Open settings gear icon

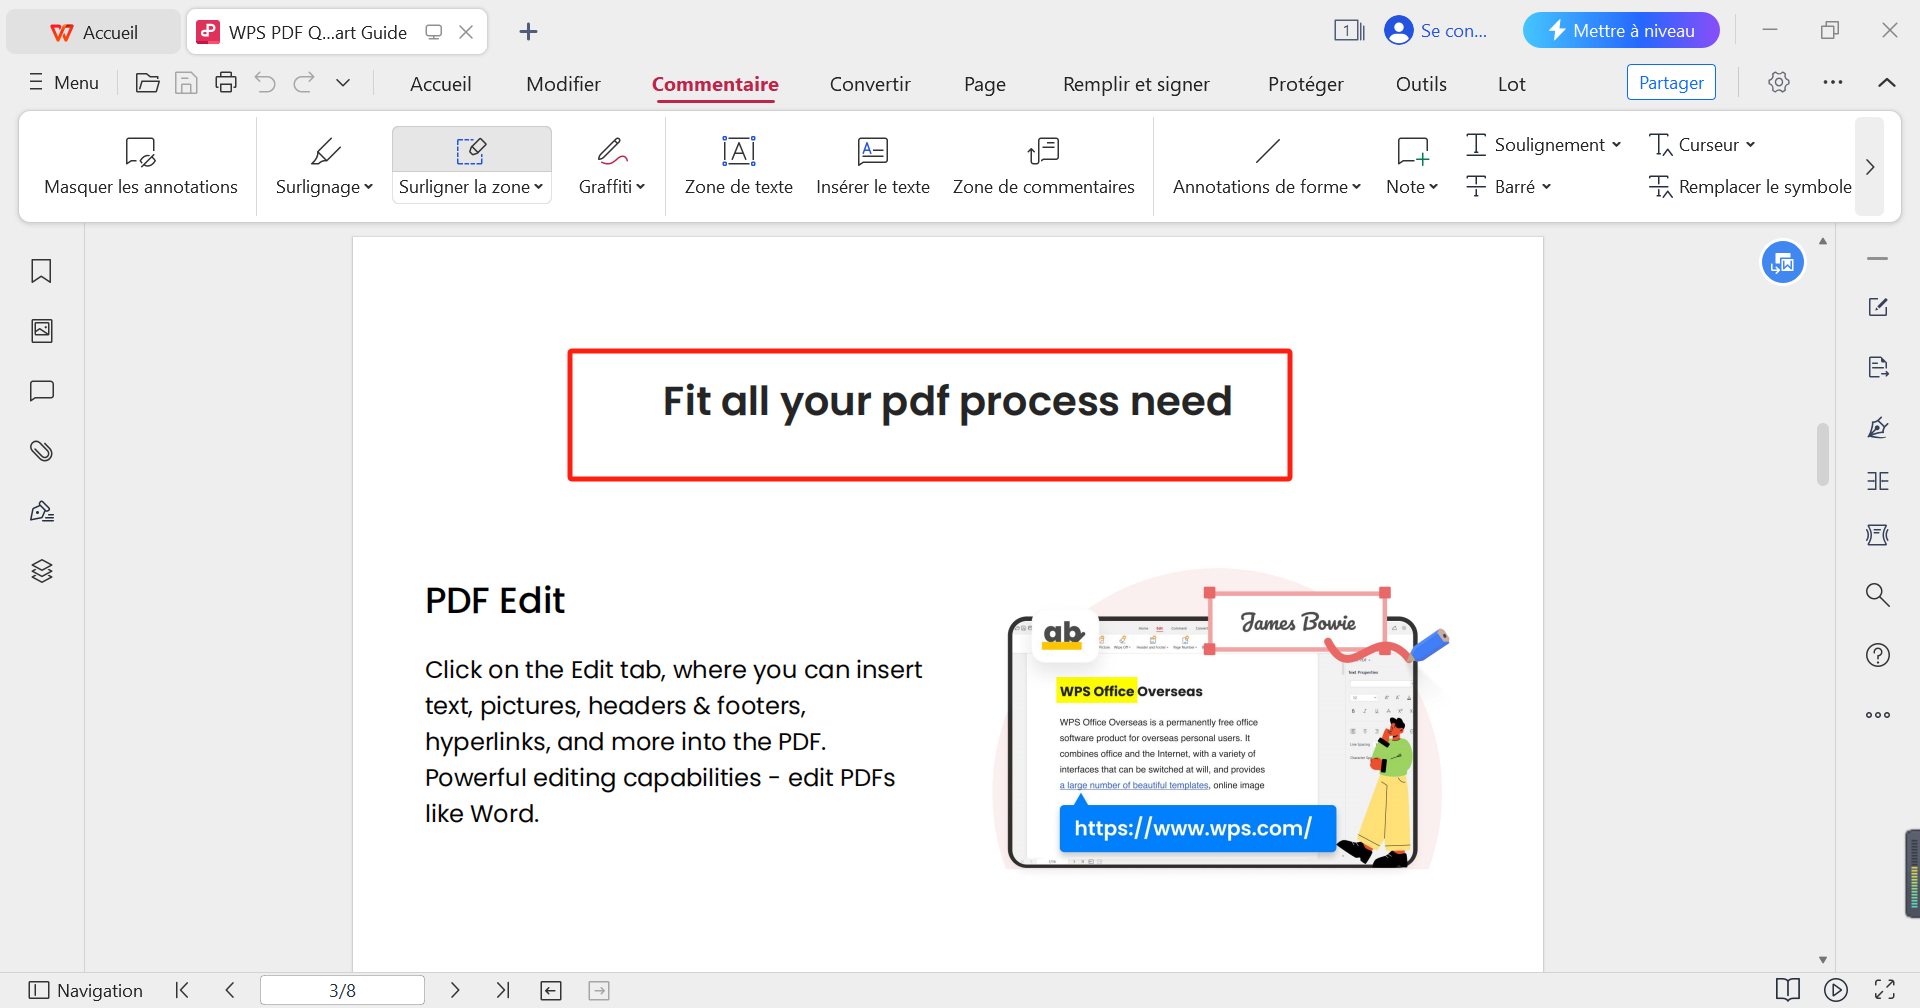[1779, 82]
